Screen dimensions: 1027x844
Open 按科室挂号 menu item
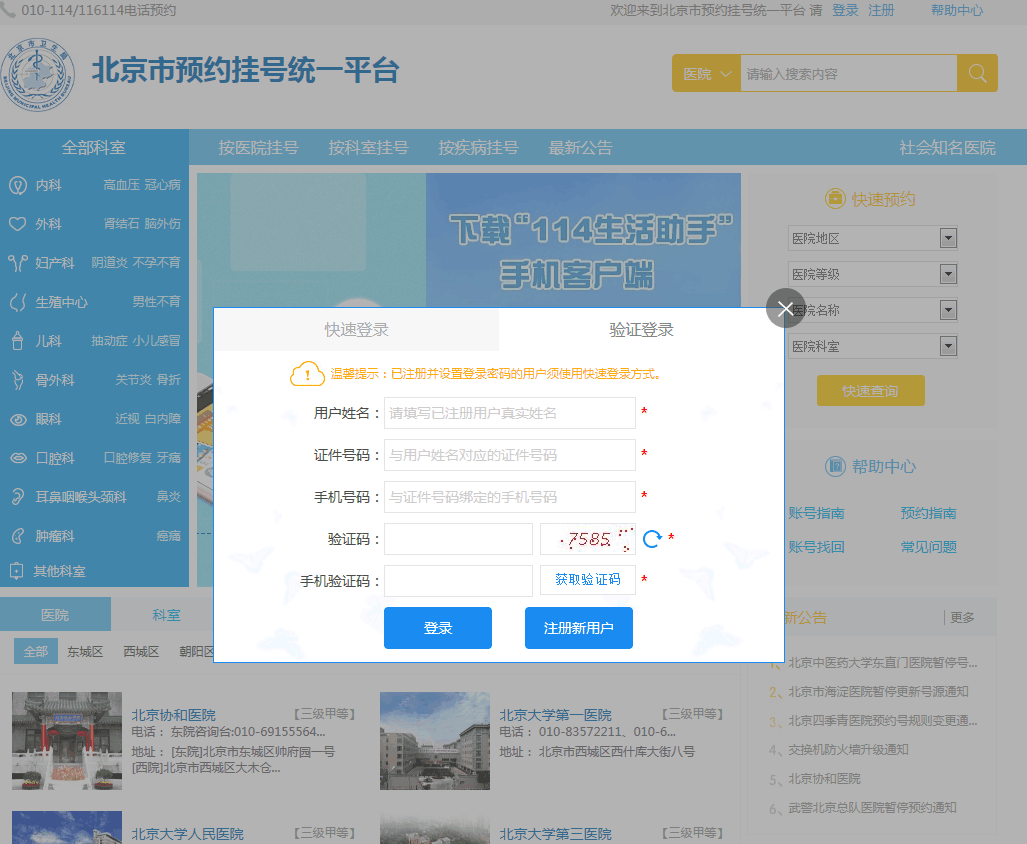pyautogui.click(x=368, y=147)
